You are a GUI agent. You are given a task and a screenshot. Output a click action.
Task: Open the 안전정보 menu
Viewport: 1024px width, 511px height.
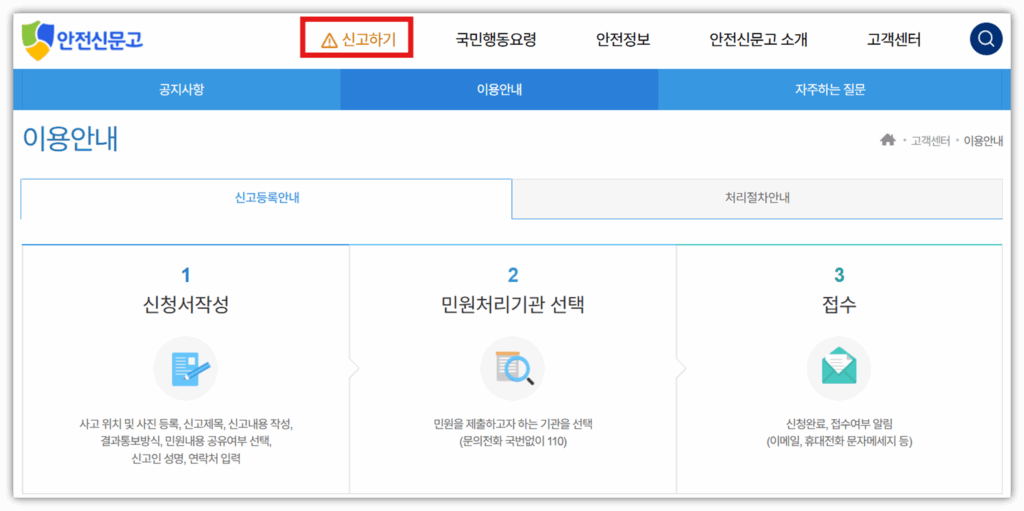tap(623, 40)
